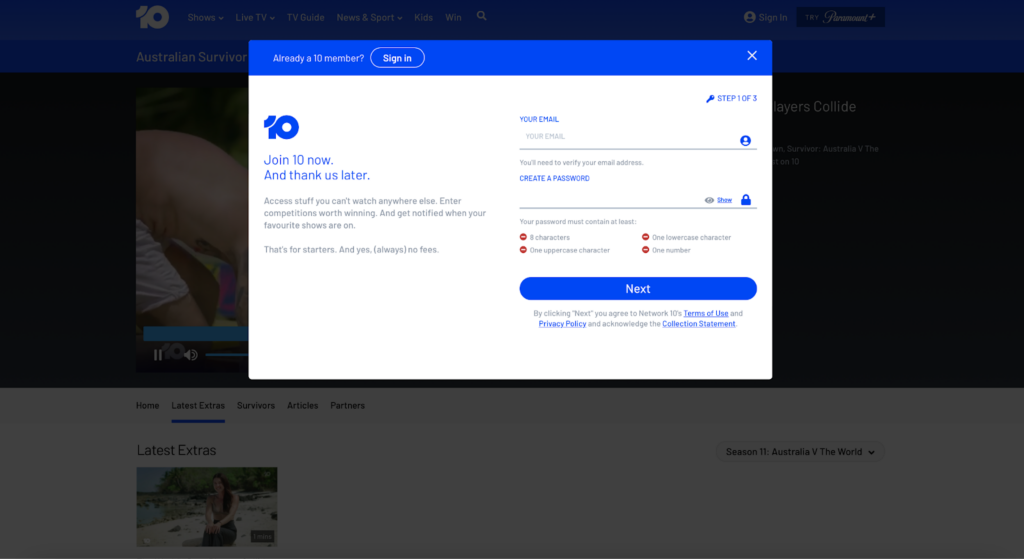
Task: Adjust the video volume slider
Action: coord(227,355)
